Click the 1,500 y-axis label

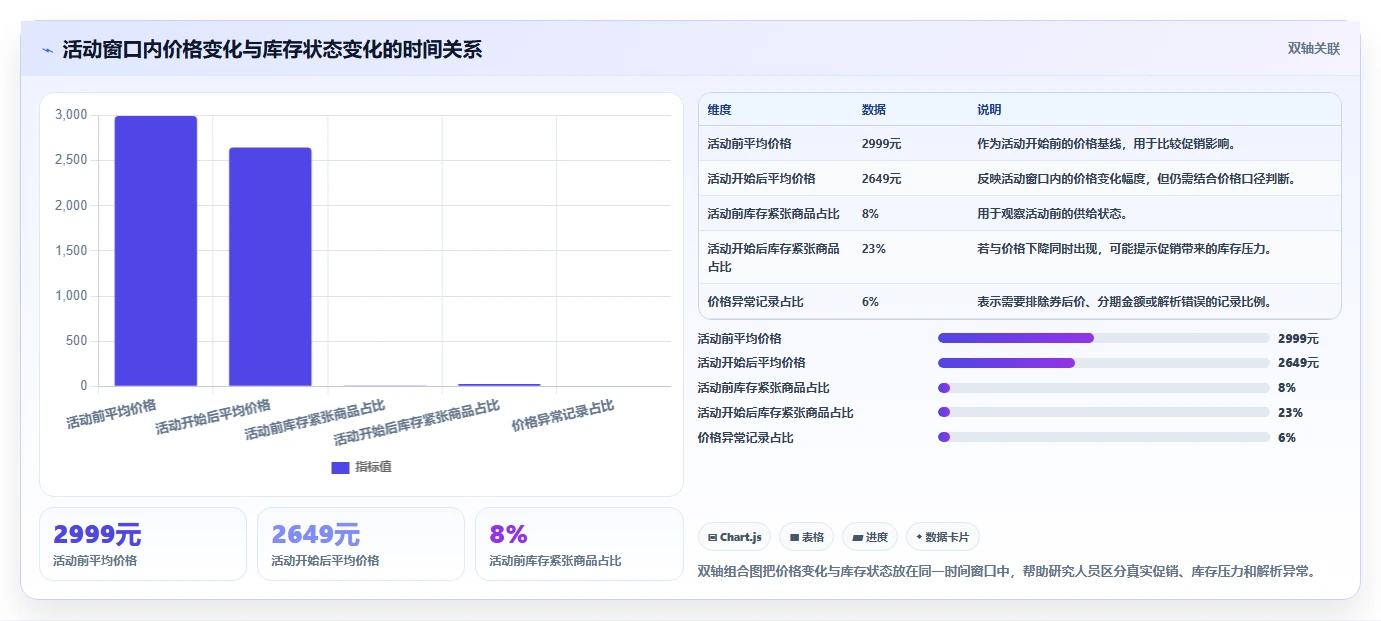coord(71,250)
